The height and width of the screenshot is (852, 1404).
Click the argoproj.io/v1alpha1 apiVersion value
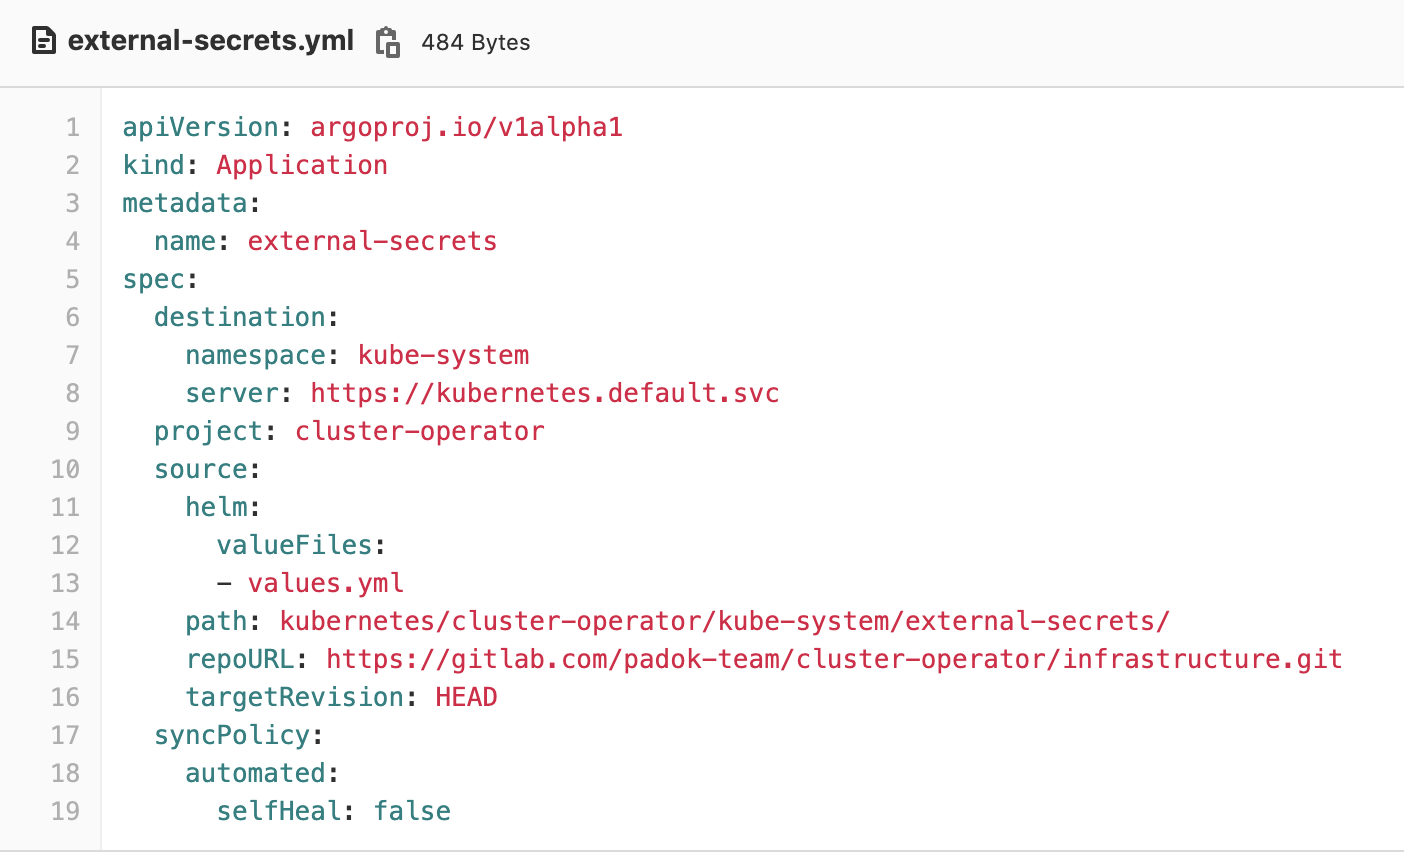tap(466, 127)
